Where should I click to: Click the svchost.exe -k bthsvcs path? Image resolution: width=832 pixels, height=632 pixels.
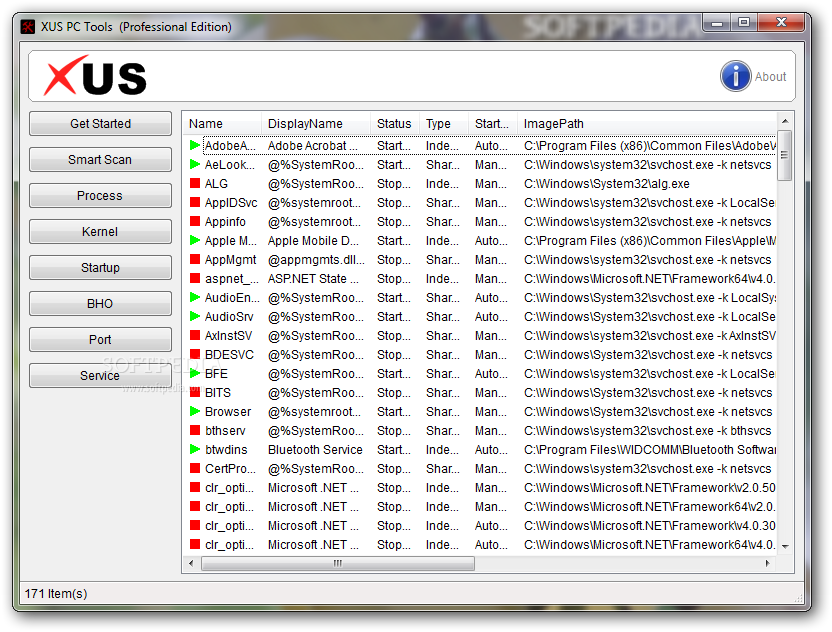pyautogui.click(x=647, y=430)
